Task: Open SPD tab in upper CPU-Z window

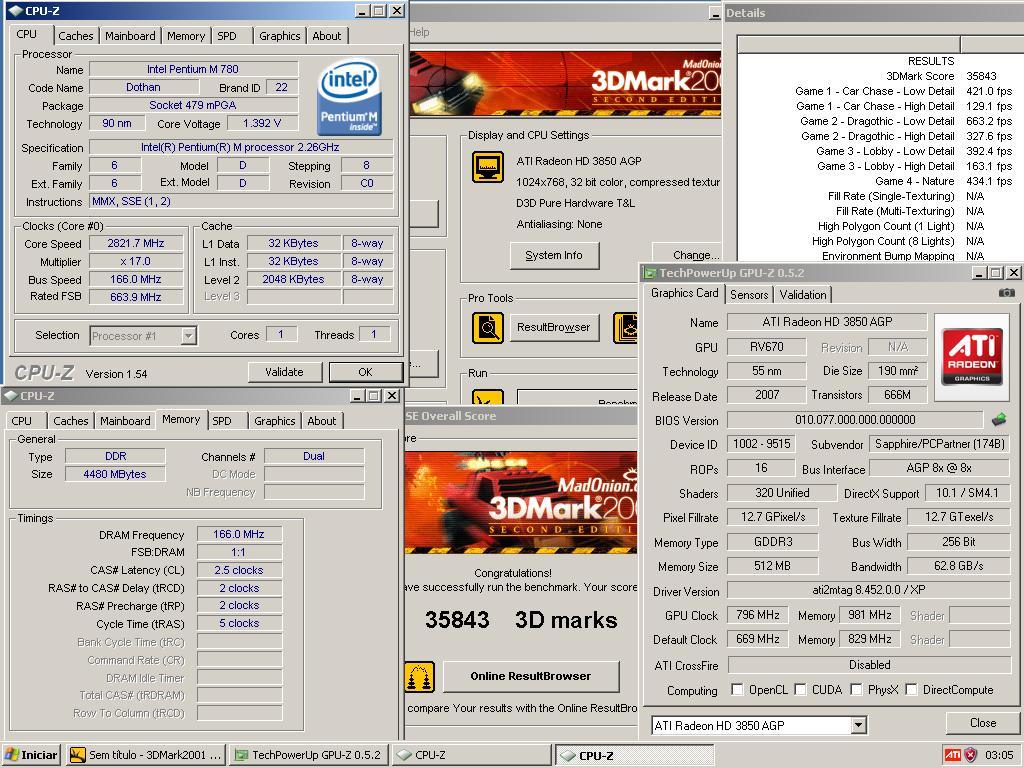Action: point(227,36)
